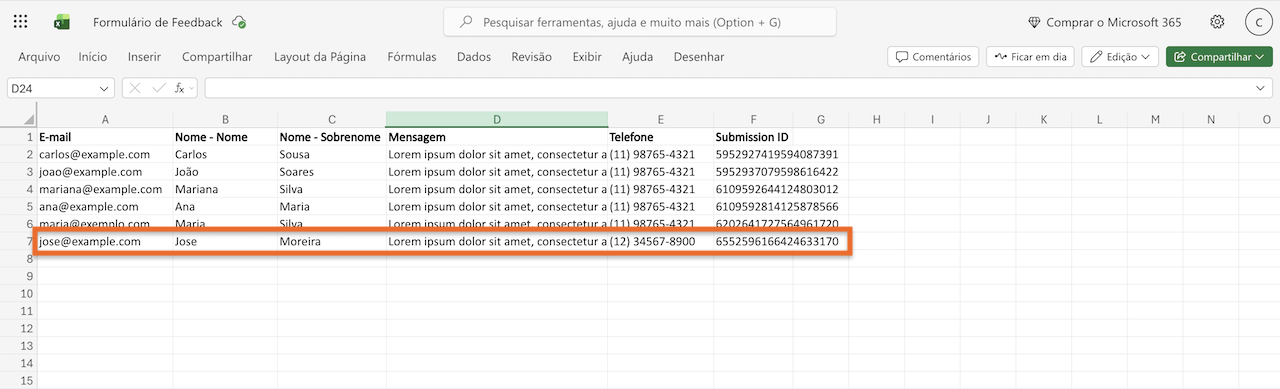
Task: Switch to the Exibir tab
Action: pyautogui.click(x=587, y=57)
